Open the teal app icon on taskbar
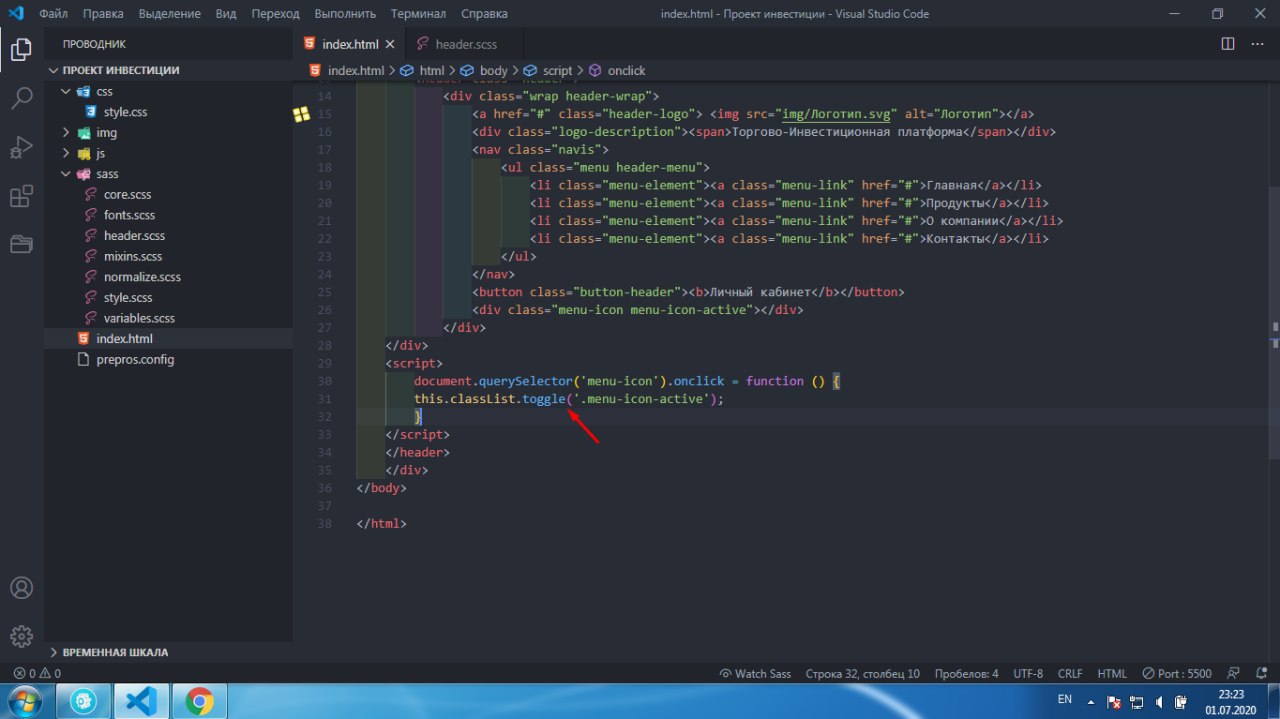Image resolution: width=1280 pixels, height=719 pixels. [83, 702]
